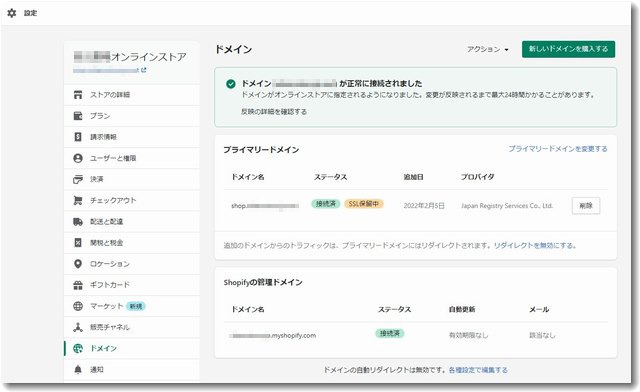Click リダイレクトを無効にする link
The width and height of the screenshot is (640, 392).
[534, 245]
